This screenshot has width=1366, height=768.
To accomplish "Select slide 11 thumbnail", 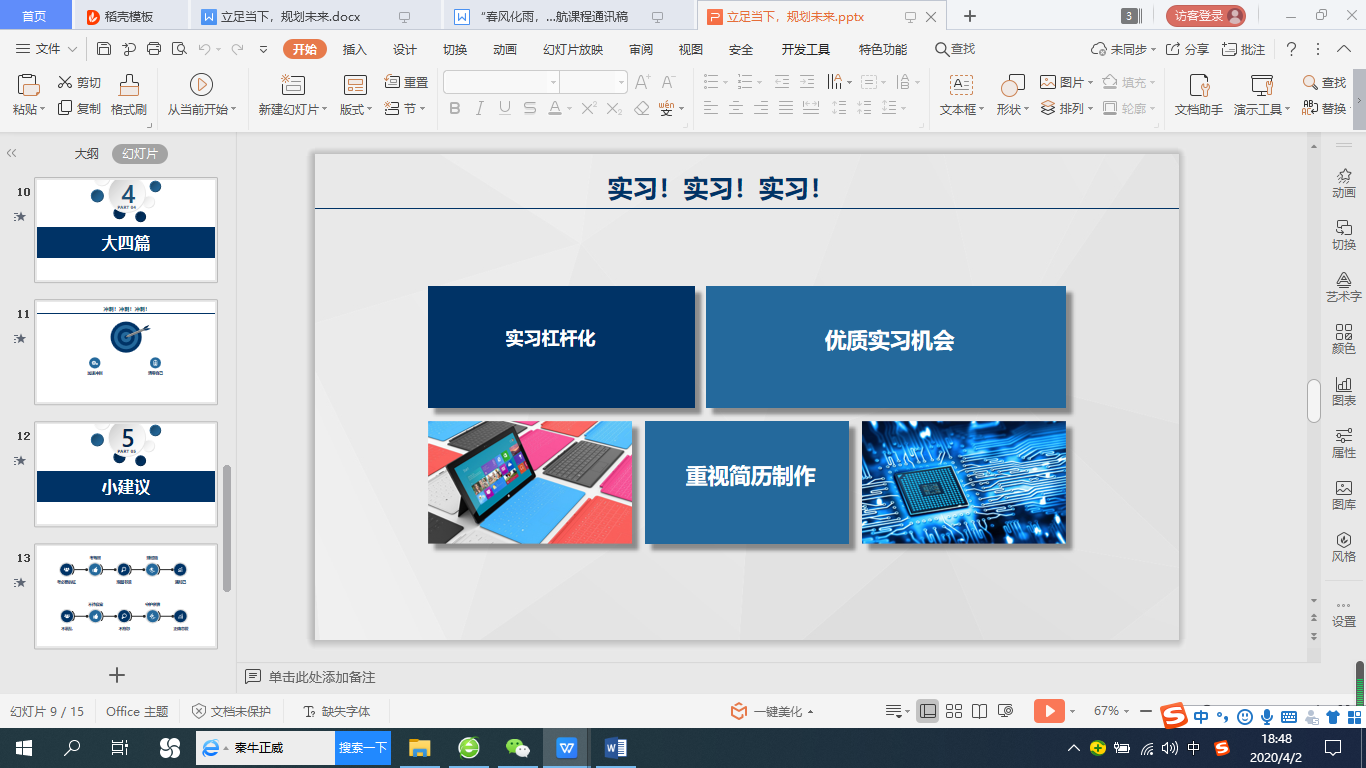I will [126, 352].
